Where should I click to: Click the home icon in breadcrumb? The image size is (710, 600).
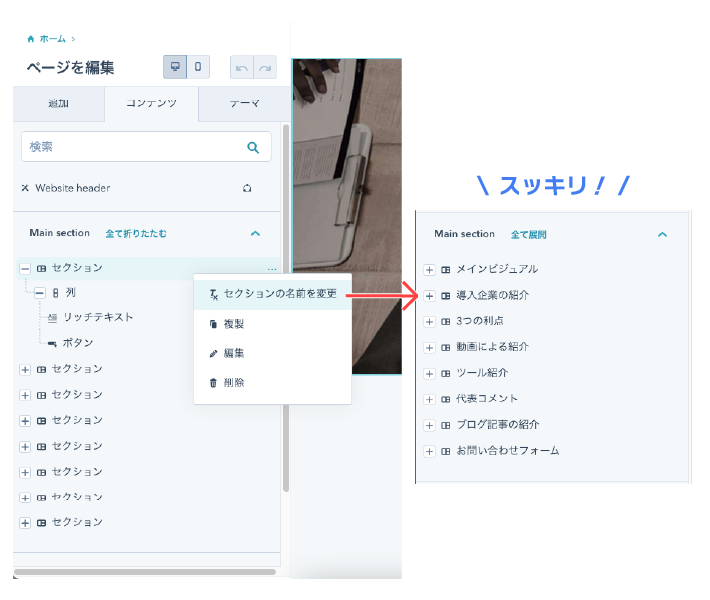tap(30, 39)
